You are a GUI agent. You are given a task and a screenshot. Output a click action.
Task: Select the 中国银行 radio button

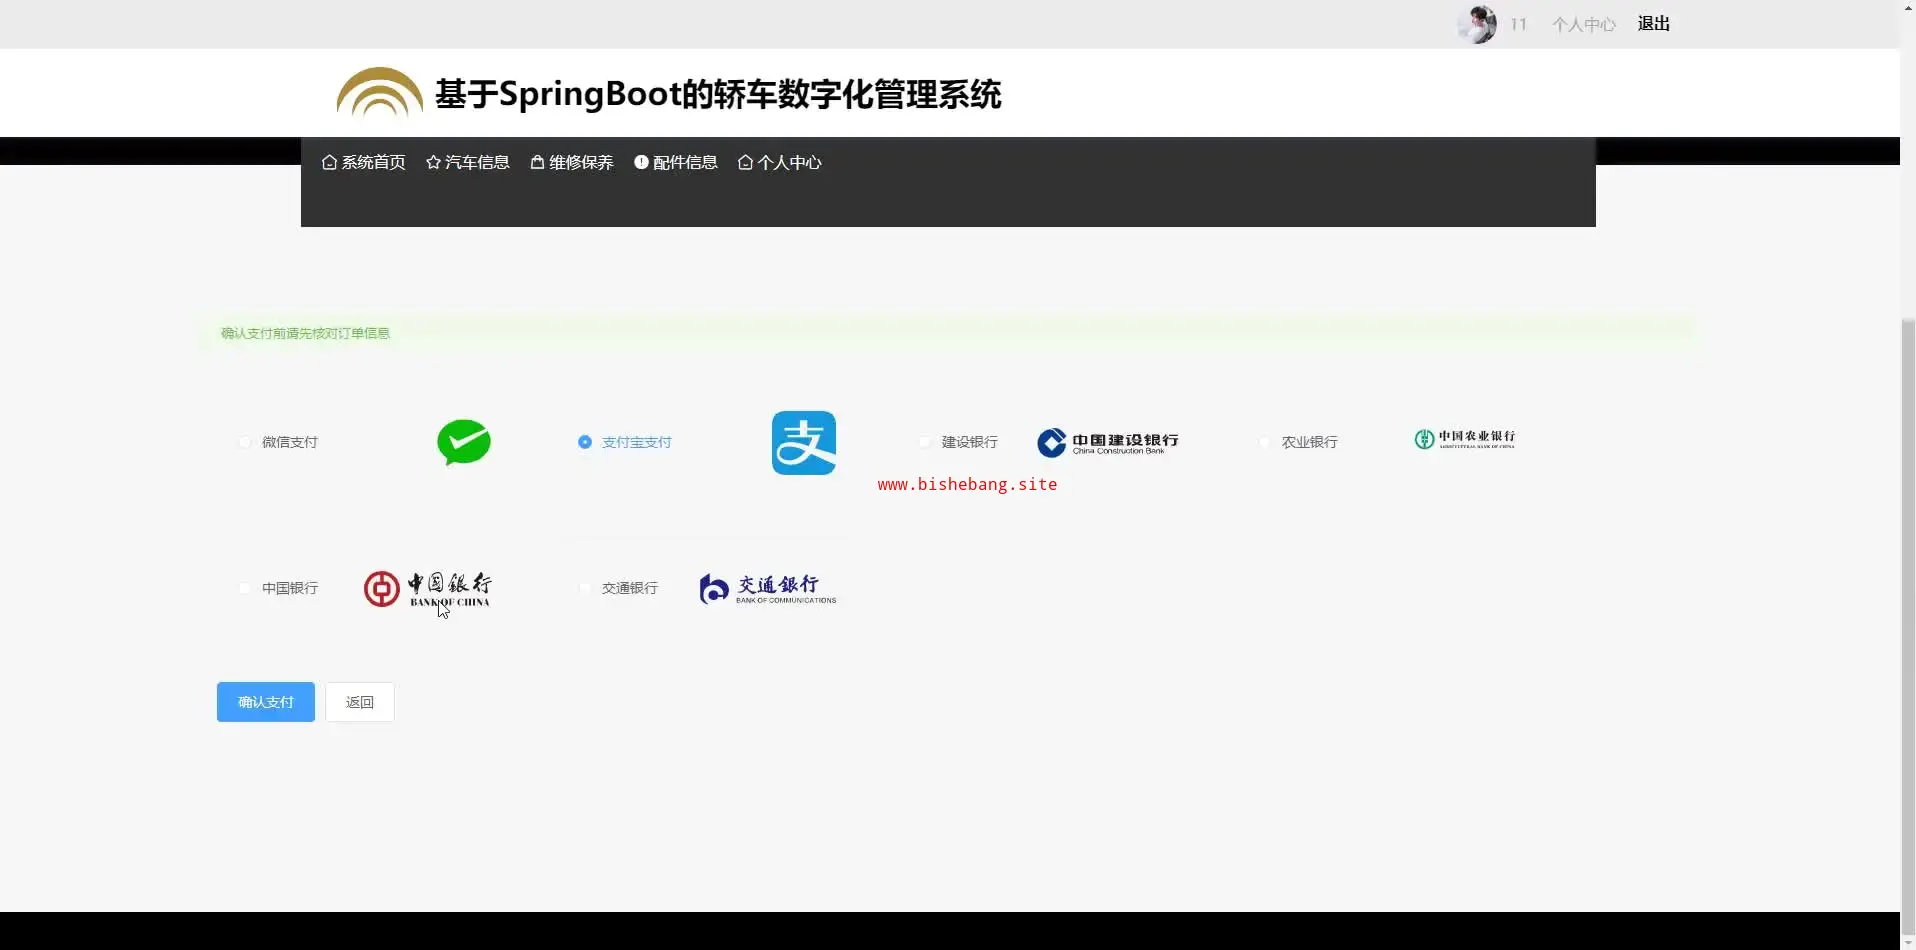(x=245, y=588)
